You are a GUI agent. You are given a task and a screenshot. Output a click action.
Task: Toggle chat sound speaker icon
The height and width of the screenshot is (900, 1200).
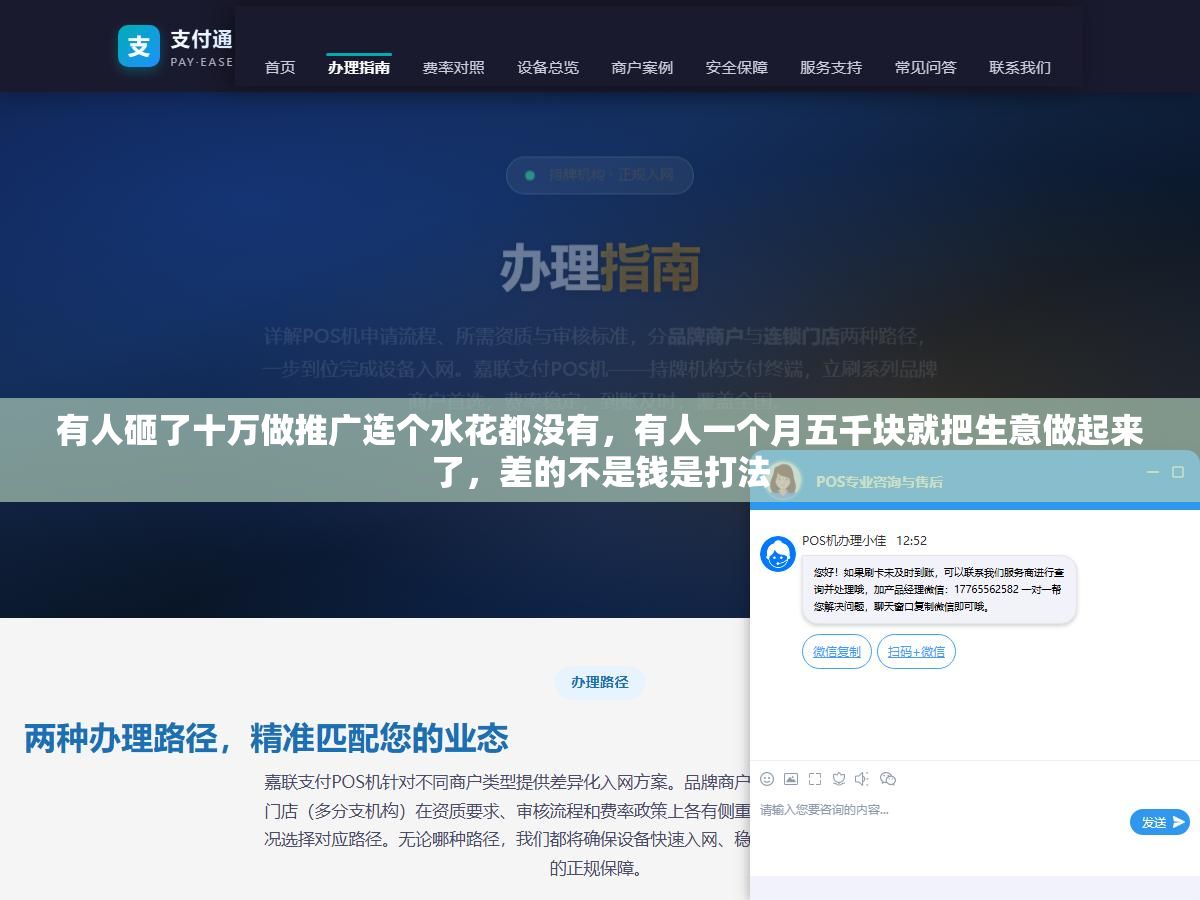862,779
